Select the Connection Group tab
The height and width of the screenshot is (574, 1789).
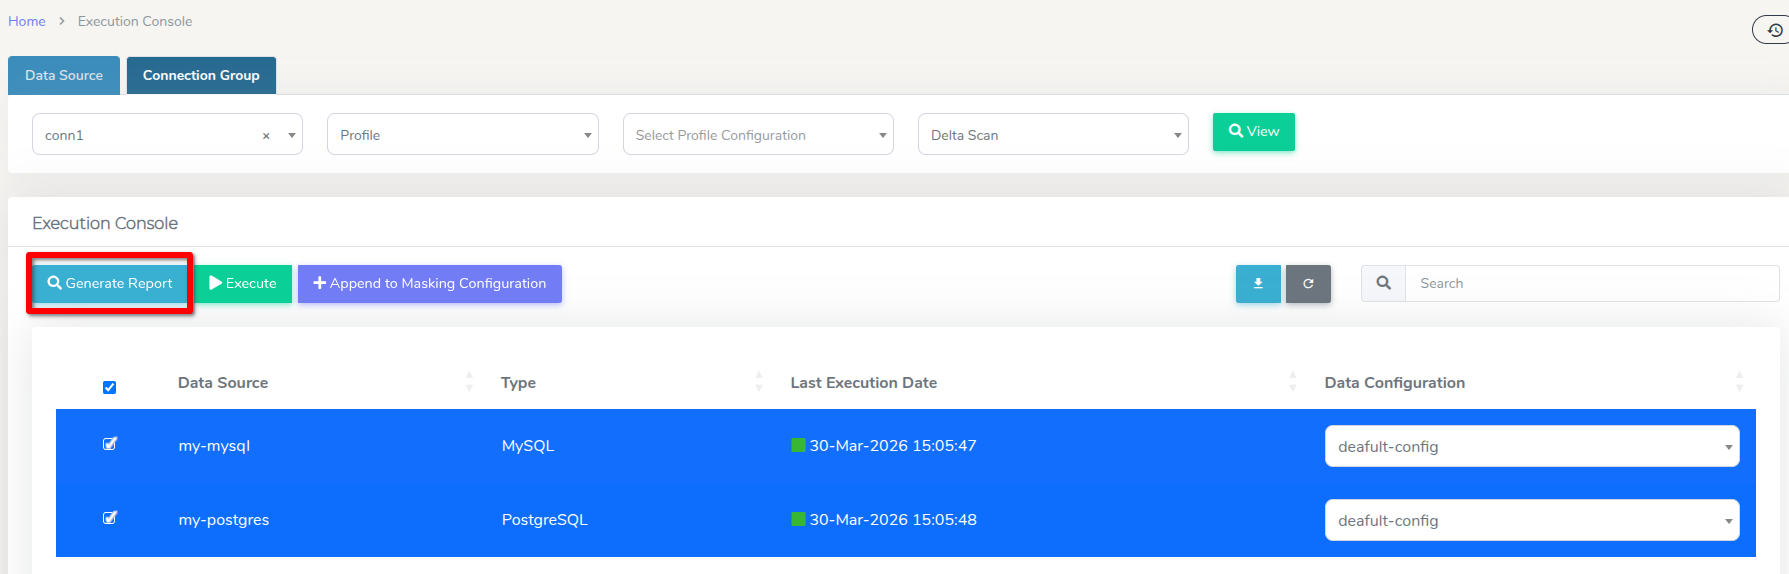click(201, 76)
